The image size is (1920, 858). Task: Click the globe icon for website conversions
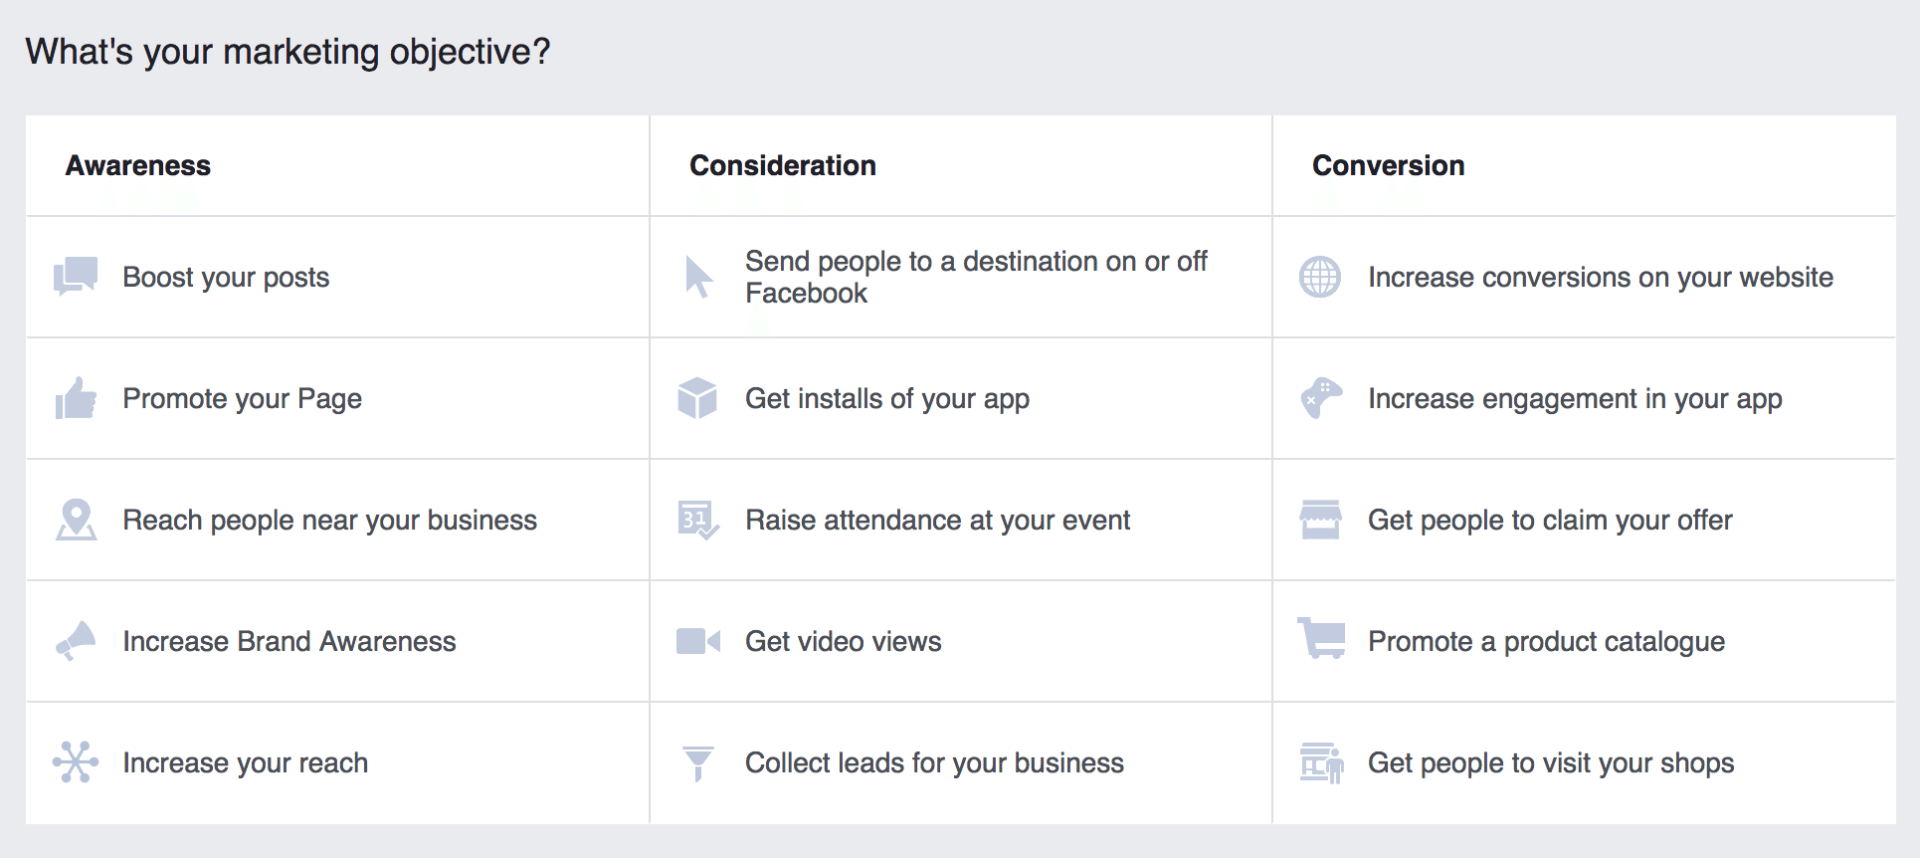point(1320,277)
